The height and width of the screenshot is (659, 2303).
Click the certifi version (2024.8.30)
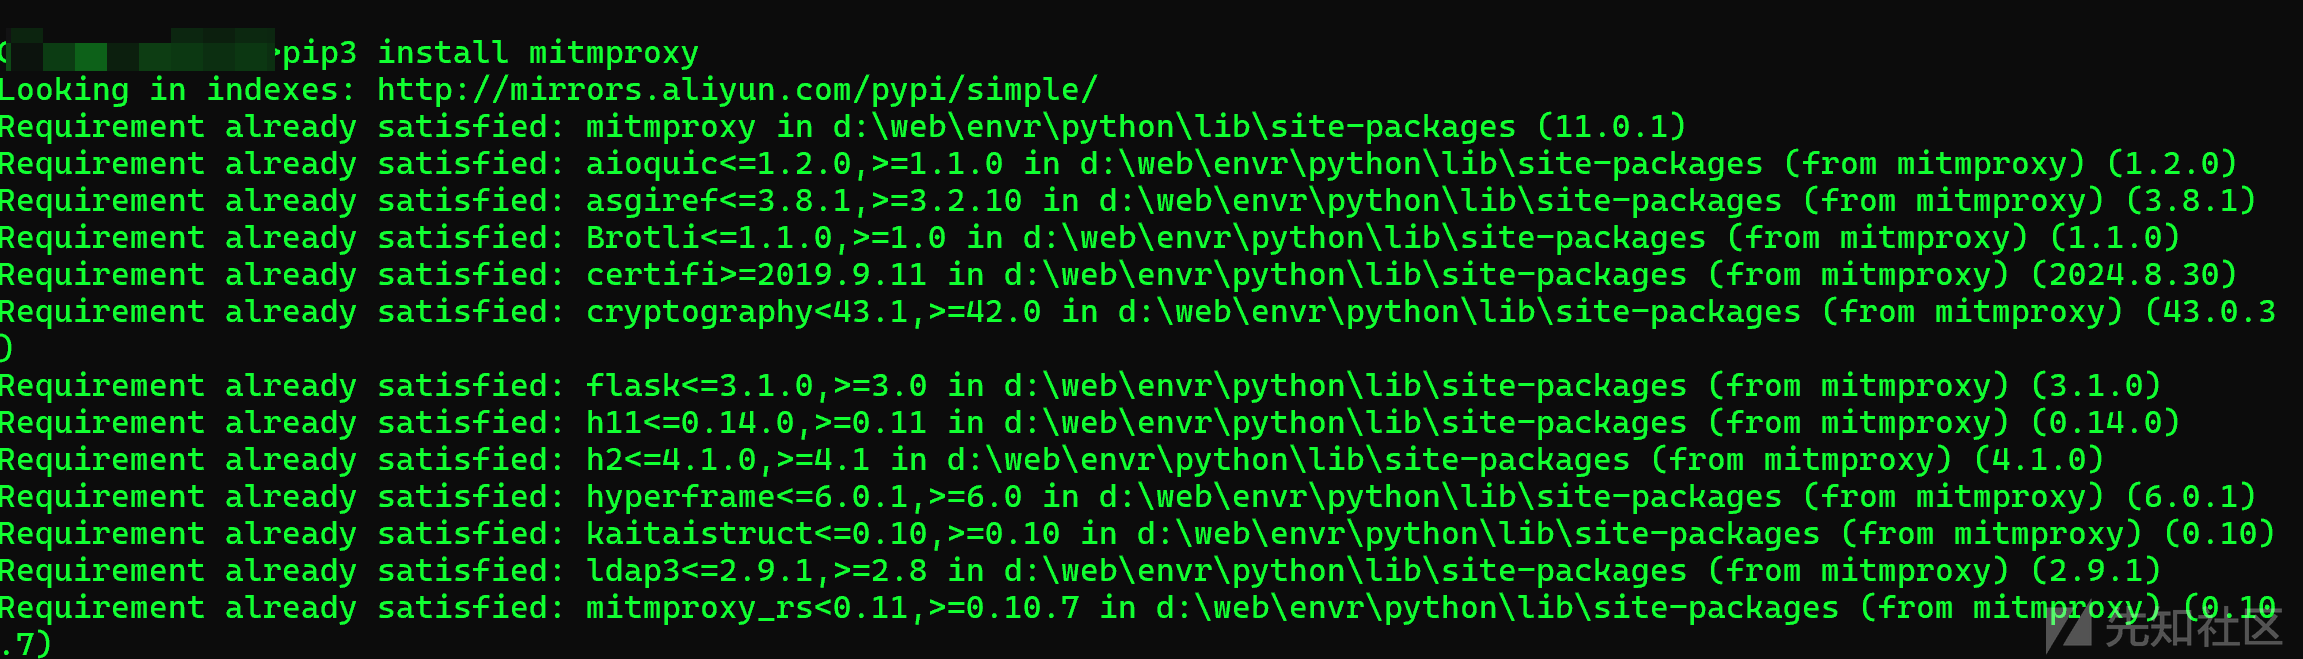[x=2134, y=275]
